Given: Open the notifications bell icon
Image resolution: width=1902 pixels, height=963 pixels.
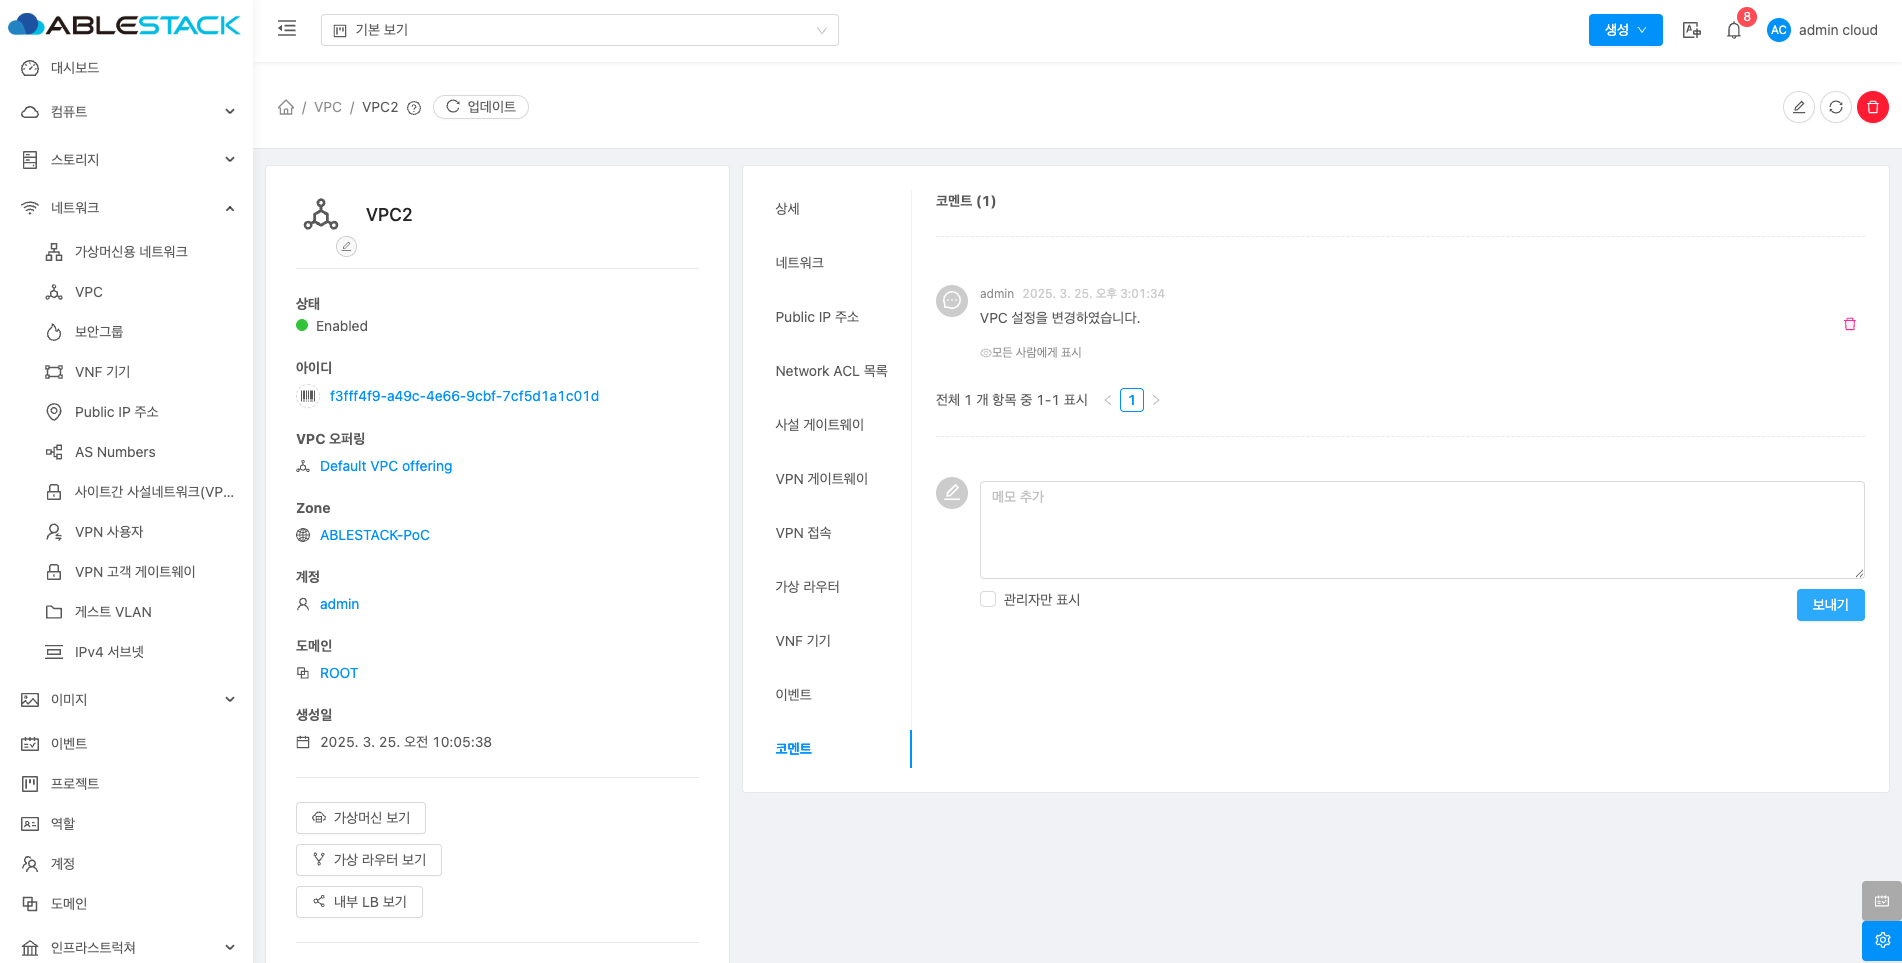Looking at the screenshot, I should [1733, 30].
